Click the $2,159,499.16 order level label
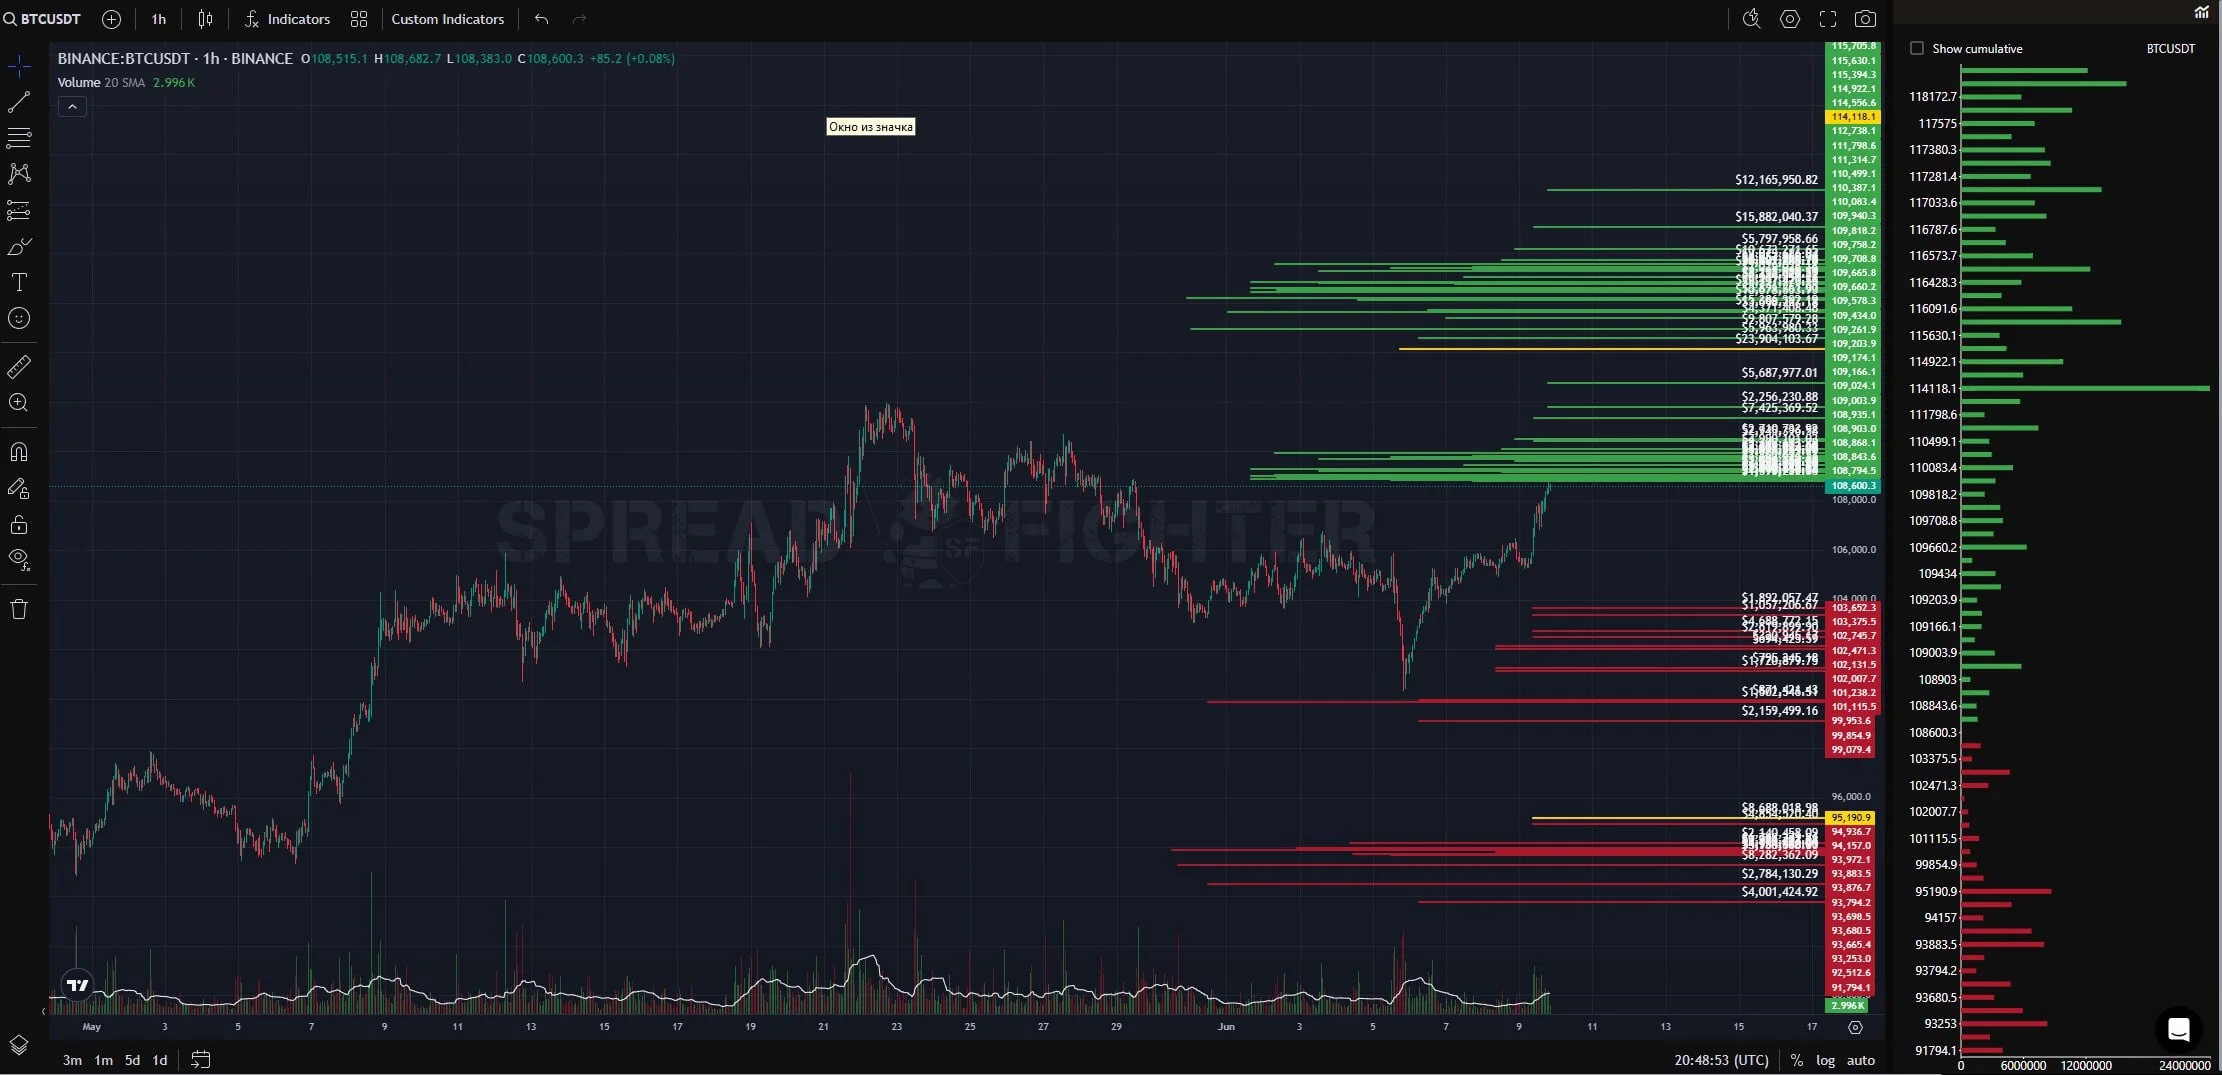This screenshot has width=2222, height=1075. (1779, 711)
